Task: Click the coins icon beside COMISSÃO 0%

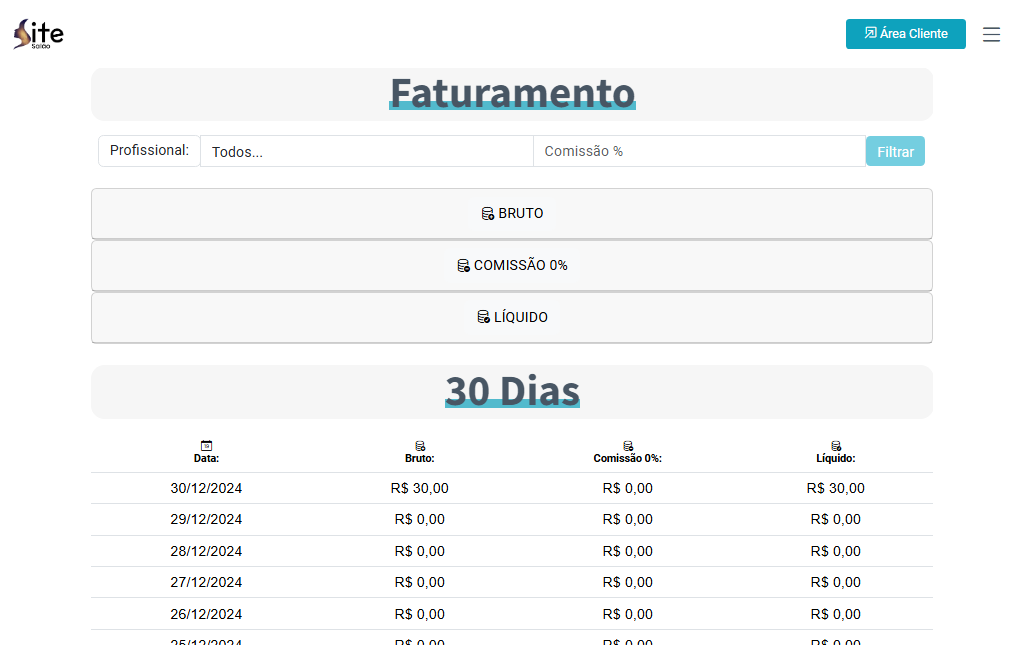Action: point(463,265)
